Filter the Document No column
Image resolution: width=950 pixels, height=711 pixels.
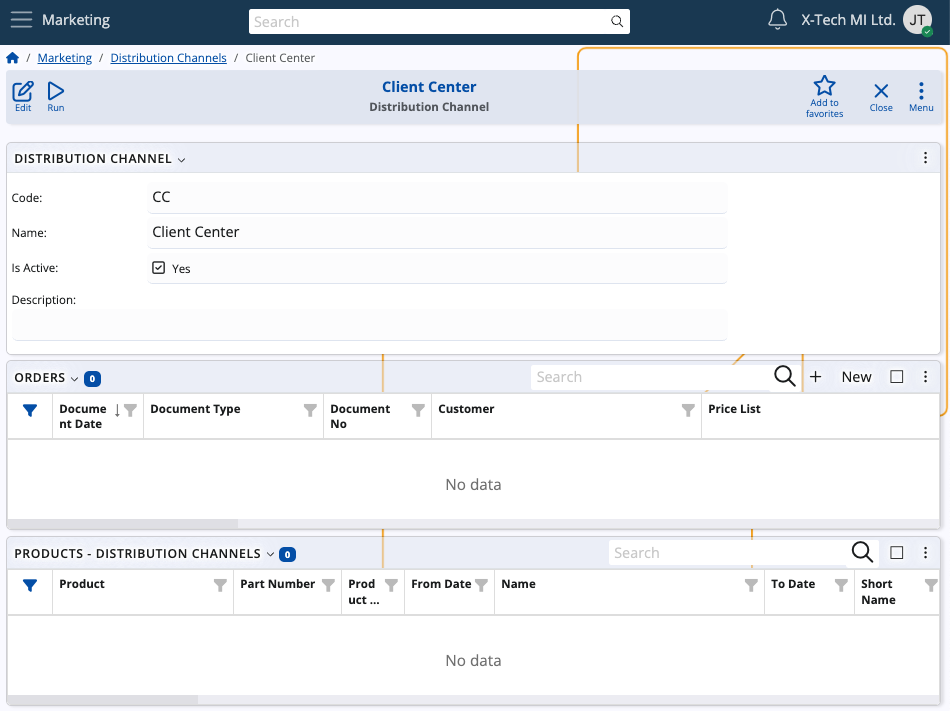point(418,410)
